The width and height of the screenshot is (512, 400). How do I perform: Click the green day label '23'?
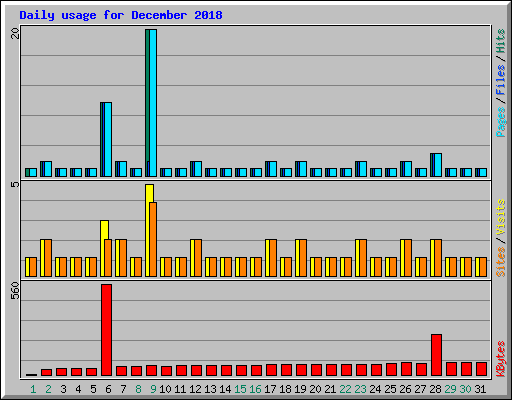(x=360, y=389)
